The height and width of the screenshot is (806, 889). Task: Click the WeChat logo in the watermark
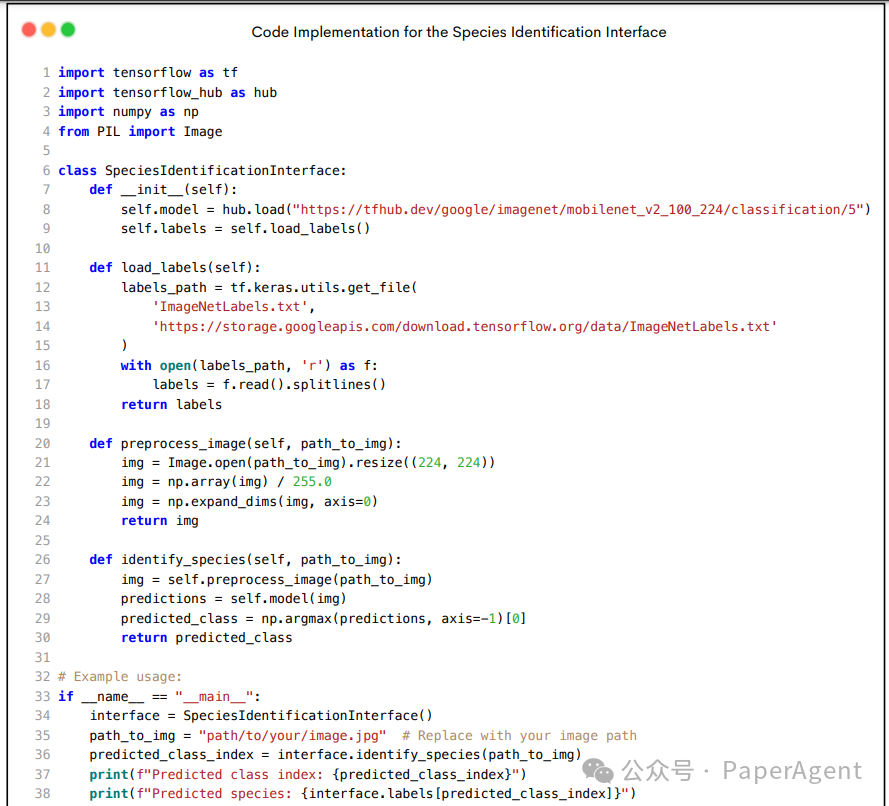[600, 770]
